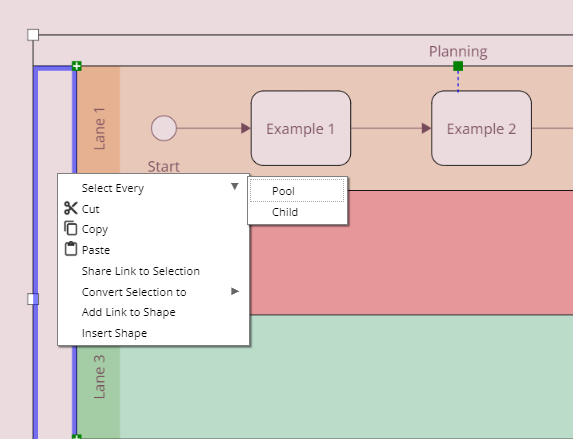Click the Paste clipboard icon
The image size is (573, 439).
[71, 249]
